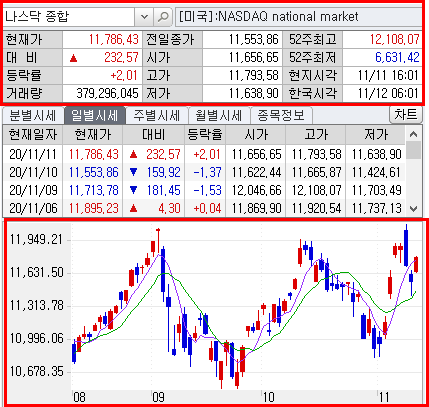
Task: Click the table scrollbar down arrow
Action: click(x=413, y=209)
